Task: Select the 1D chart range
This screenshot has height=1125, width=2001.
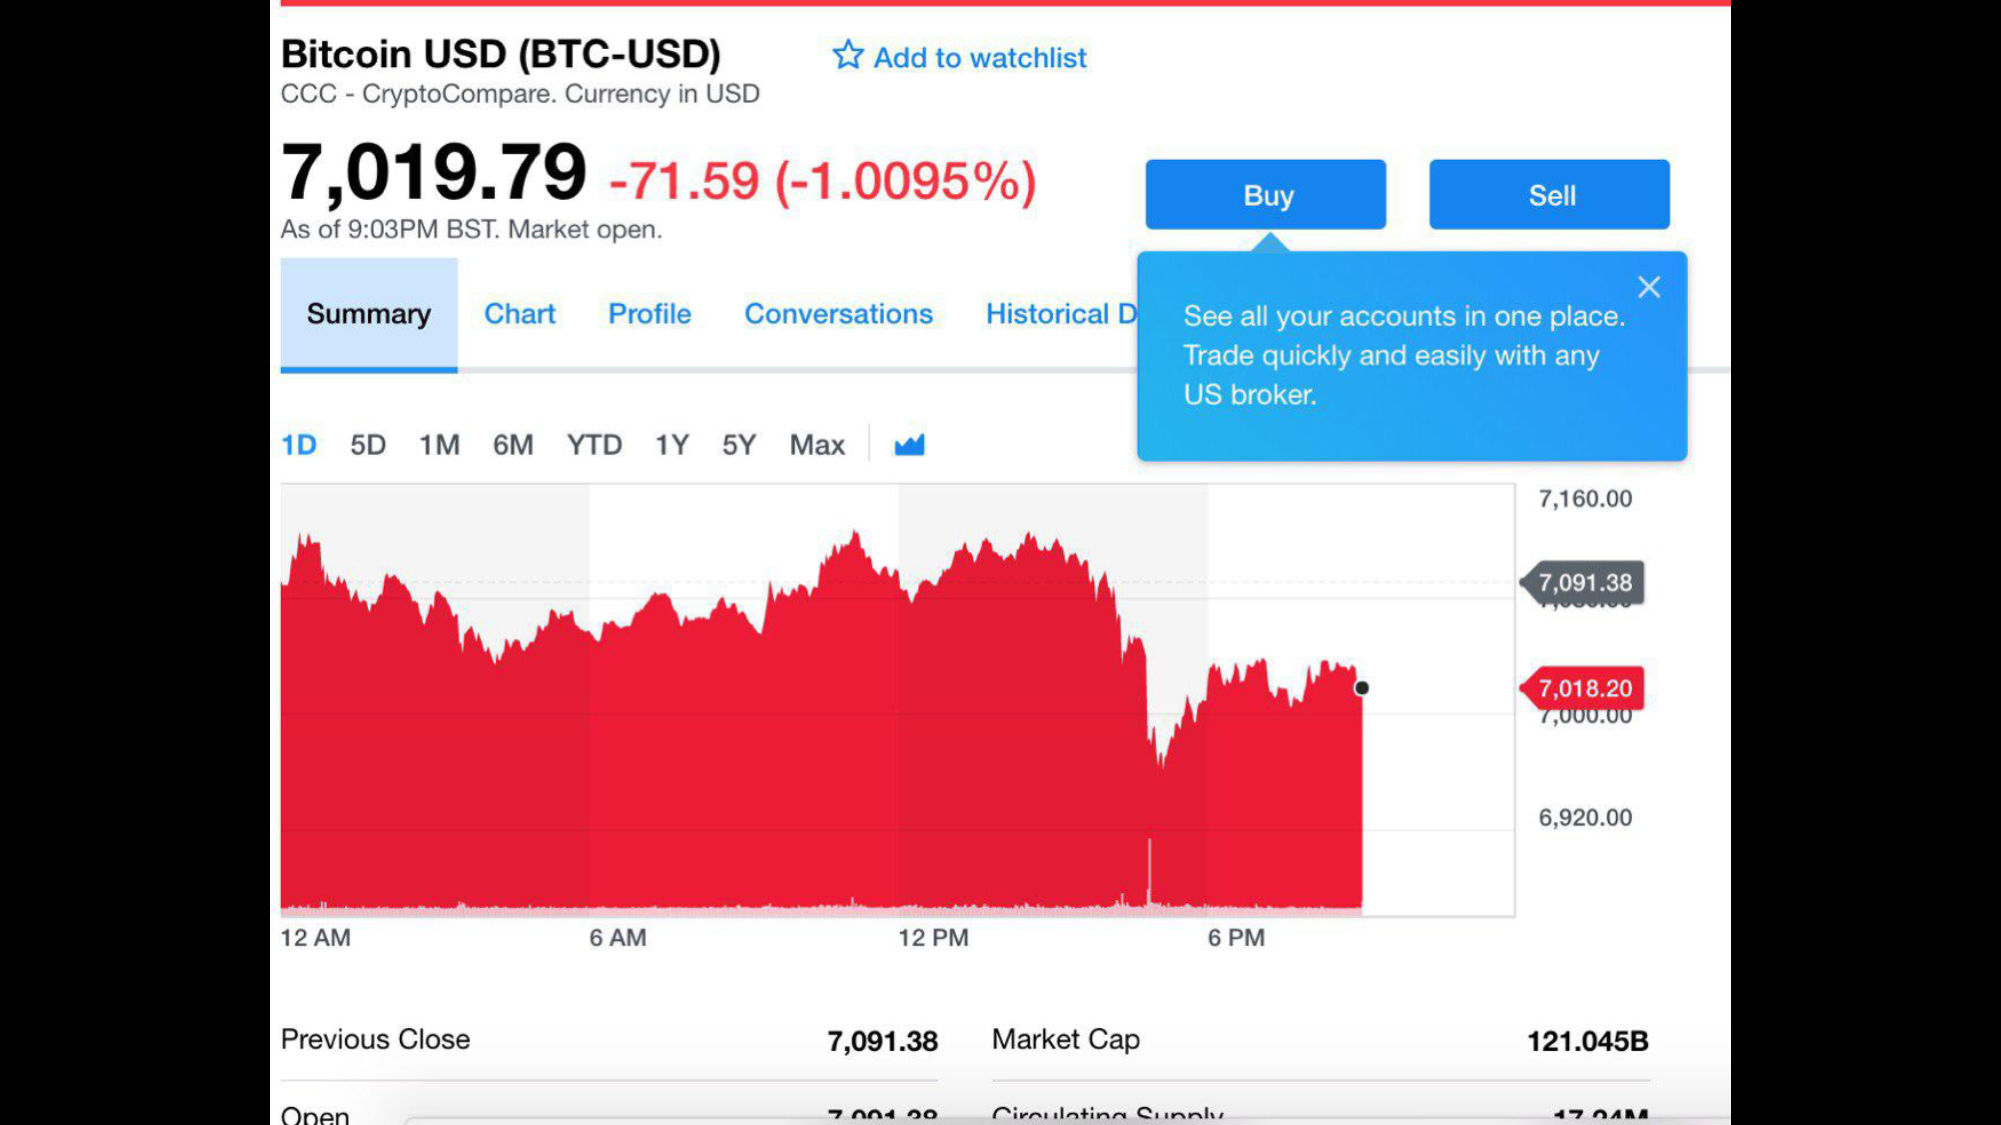Action: [x=298, y=445]
